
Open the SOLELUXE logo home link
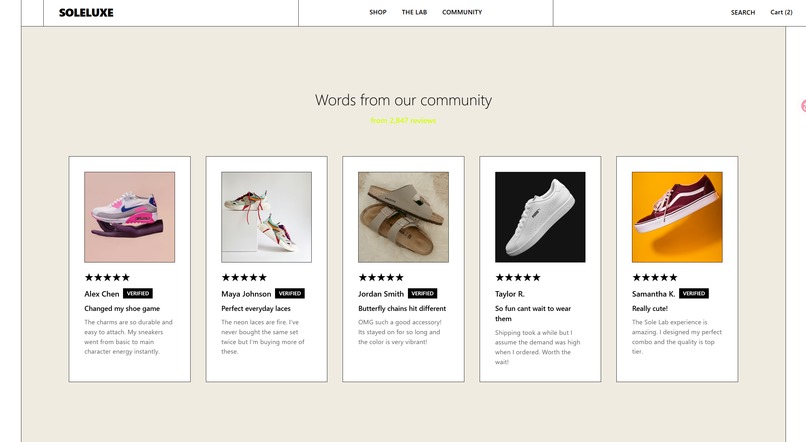pyautogui.click(x=86, y=12)
